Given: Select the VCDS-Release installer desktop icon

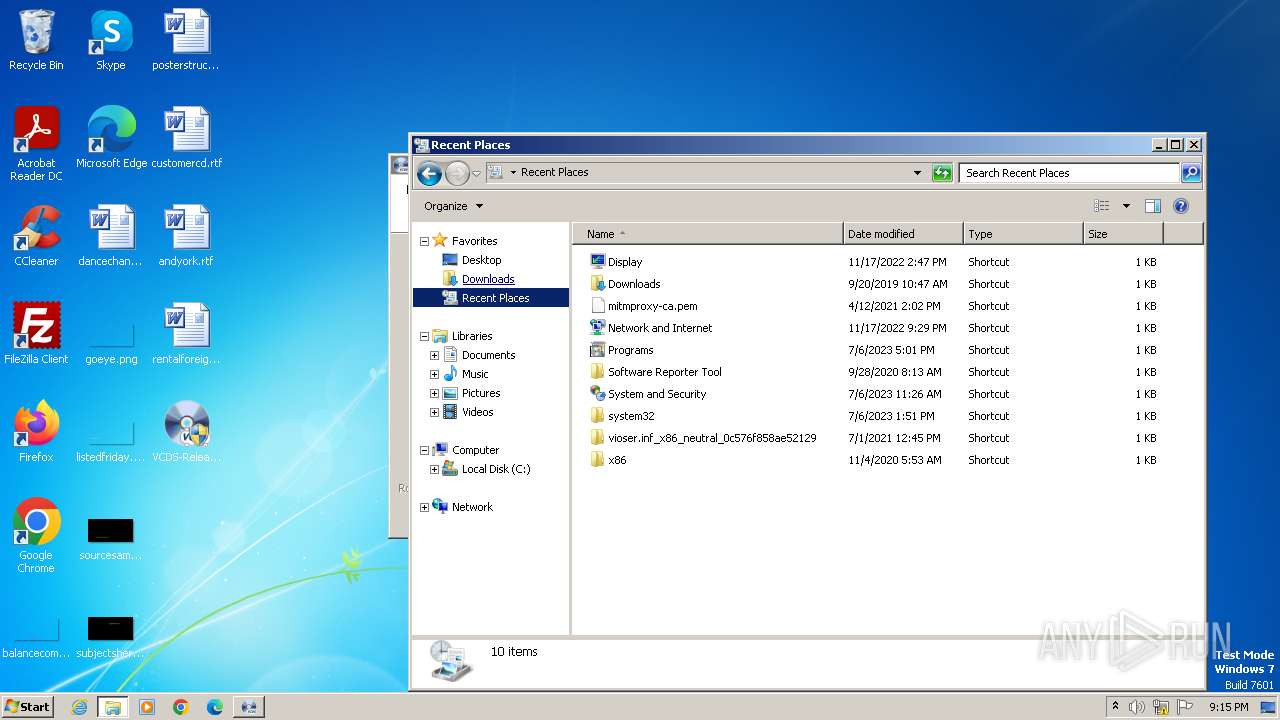Looking at the screenshot, I should [186, 432].
